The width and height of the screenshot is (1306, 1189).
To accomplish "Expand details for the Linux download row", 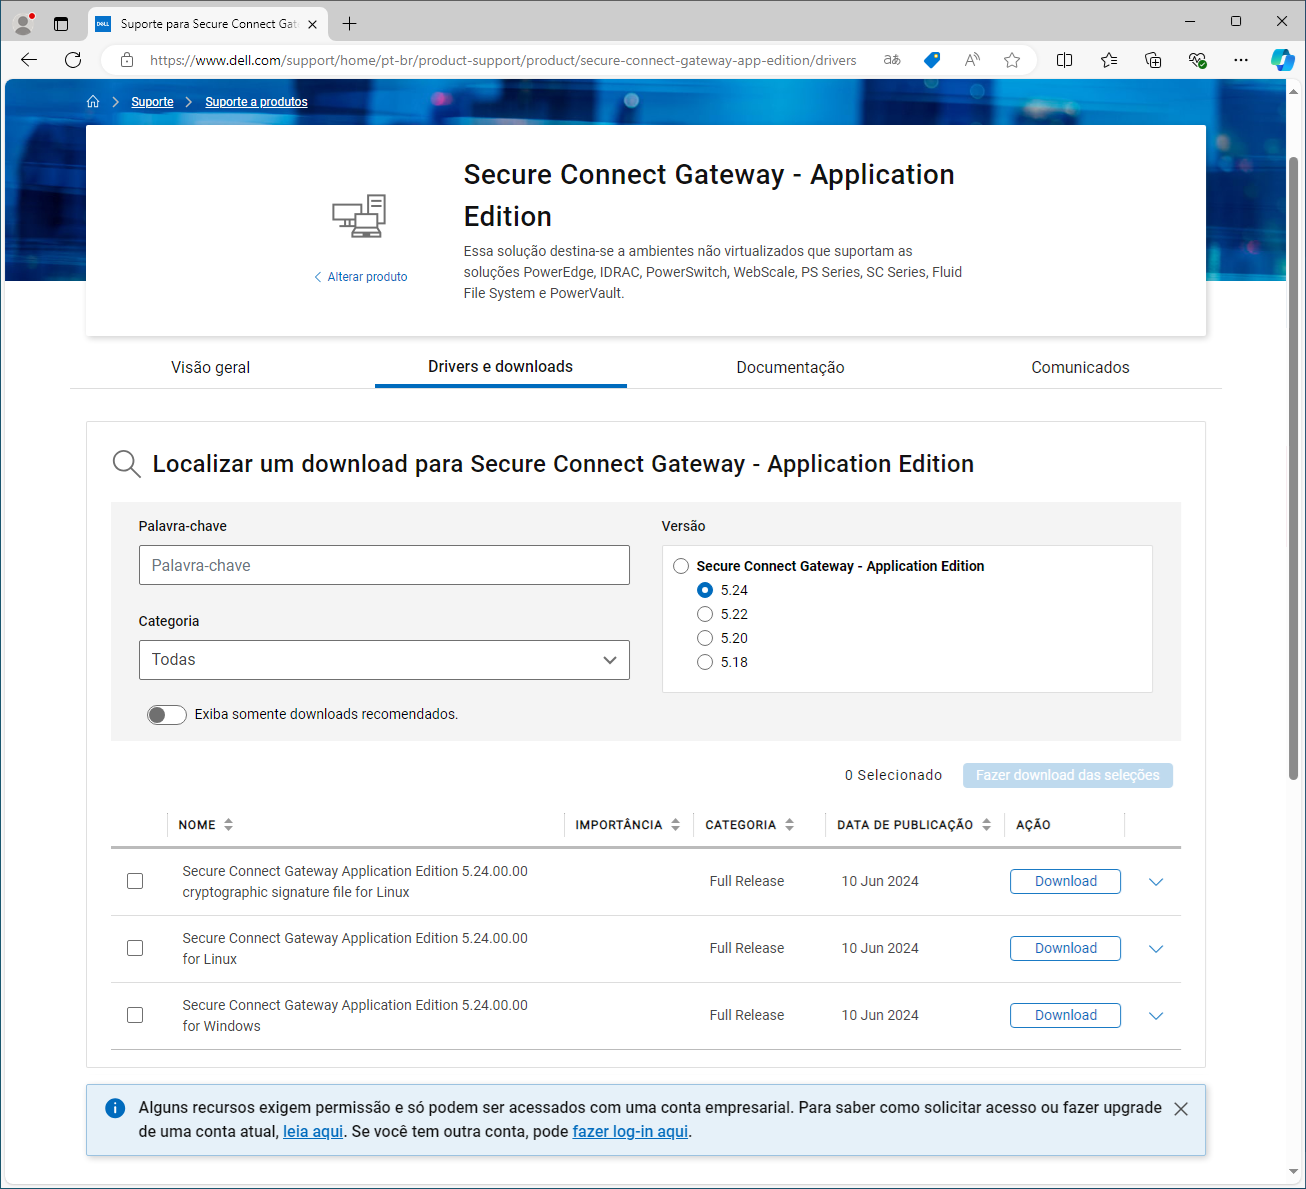I will (1156, 948).
